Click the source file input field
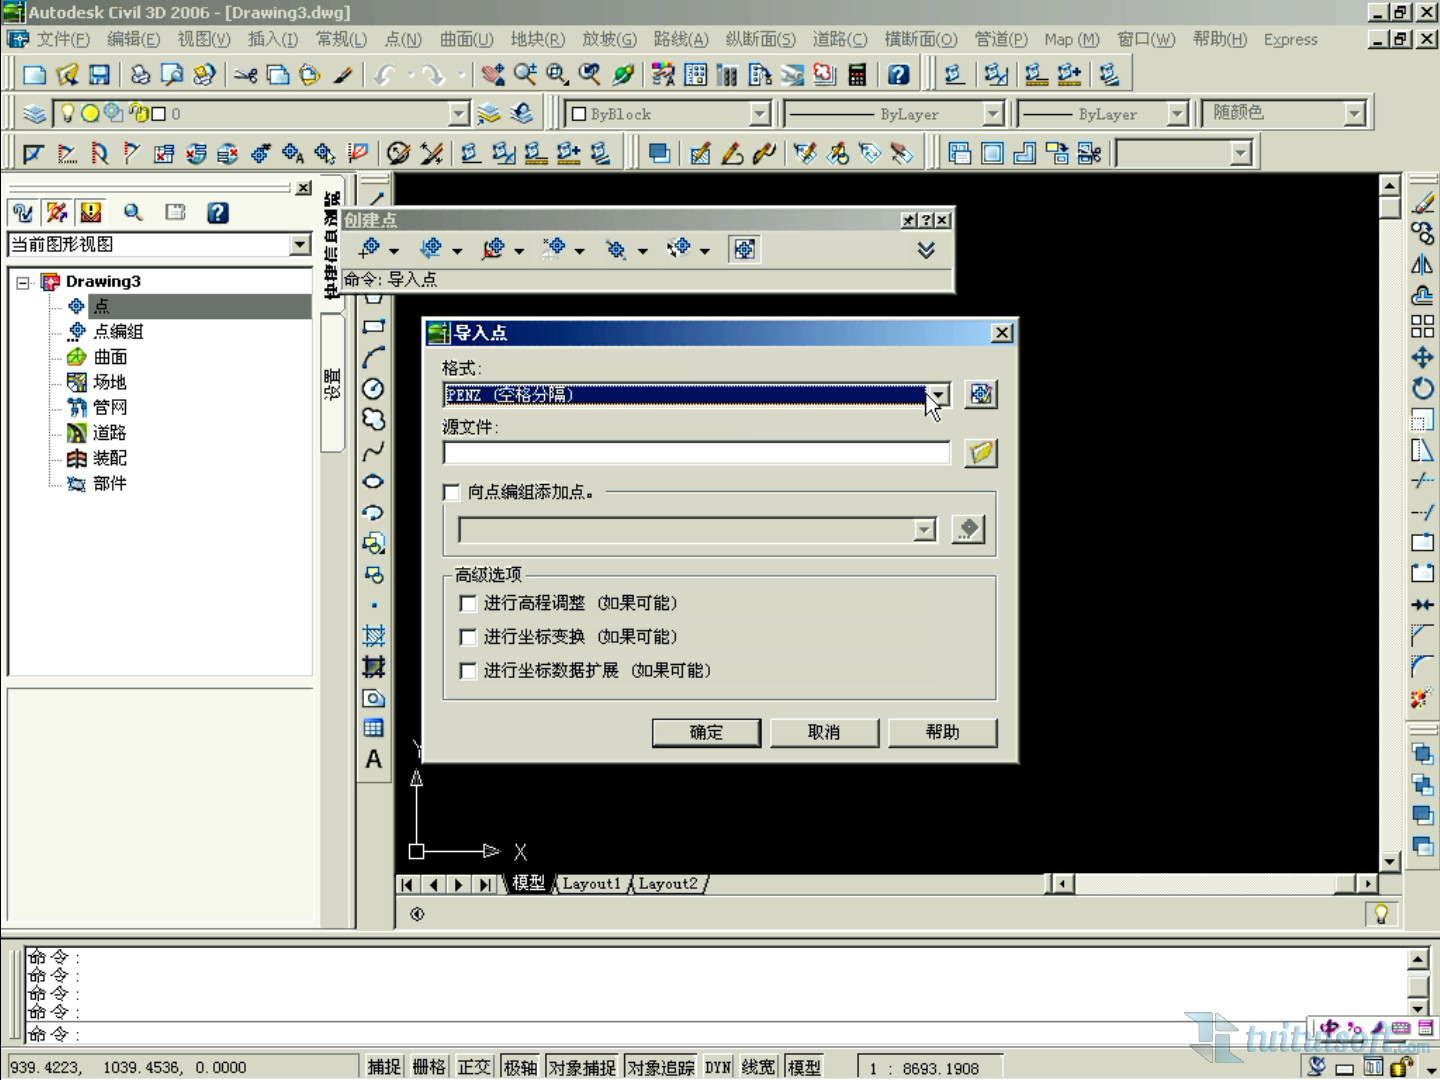This screenshot has height=1080, width=1440. click(x=696, y=453)
